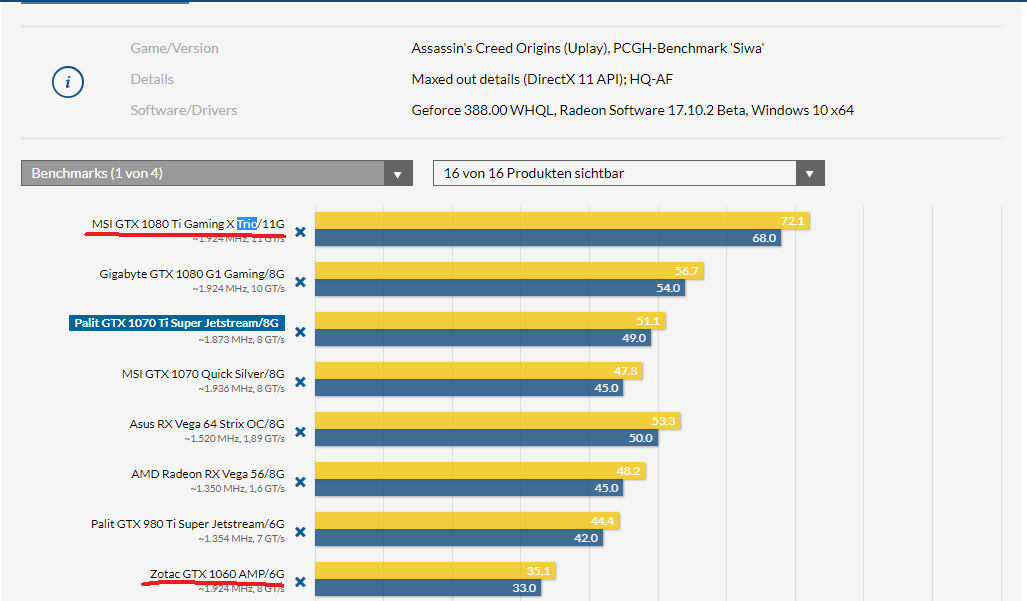Remove MSI GTX 1080 Ti Gaming X Trio
The width and height of the screenshot is (1027, 601).
[x=300, y=232]
